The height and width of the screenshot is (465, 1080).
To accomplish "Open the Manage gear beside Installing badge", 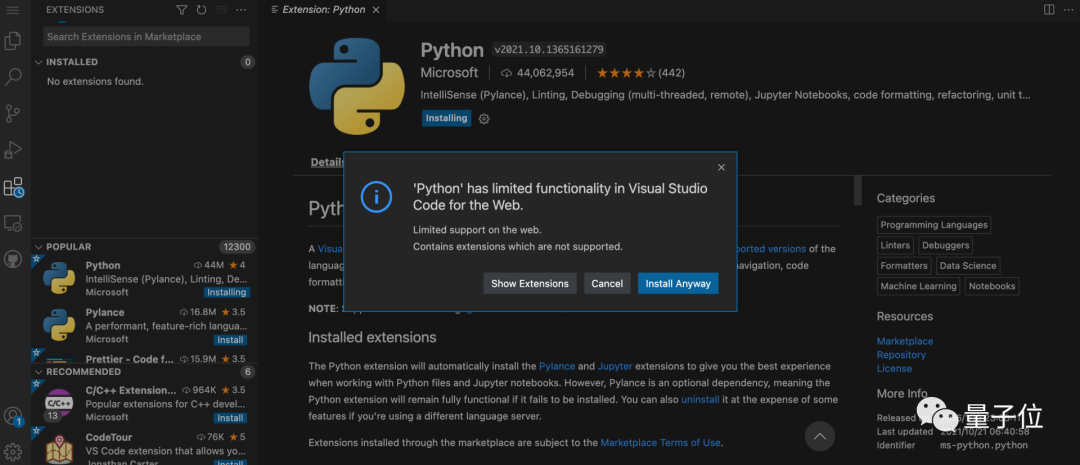I will pyautogui.click(x=484, y=118).
